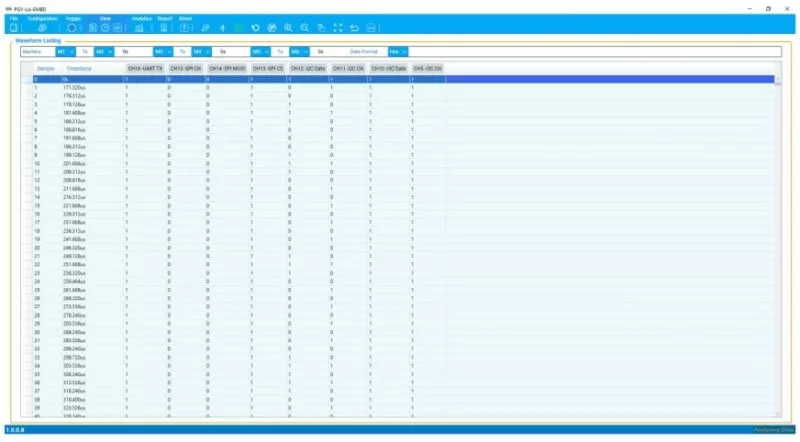This screenshot has height=442, width=800.
Task: Click the circular refresh arrow icon
Action: [256, 27]
